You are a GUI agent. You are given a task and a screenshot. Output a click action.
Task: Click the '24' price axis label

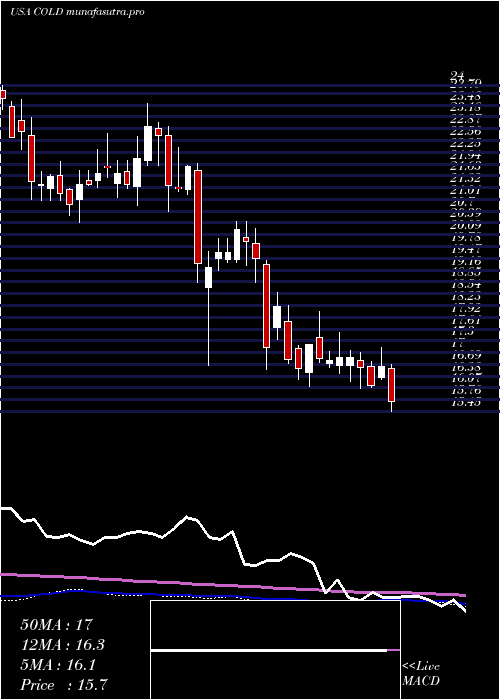[458, 75]
